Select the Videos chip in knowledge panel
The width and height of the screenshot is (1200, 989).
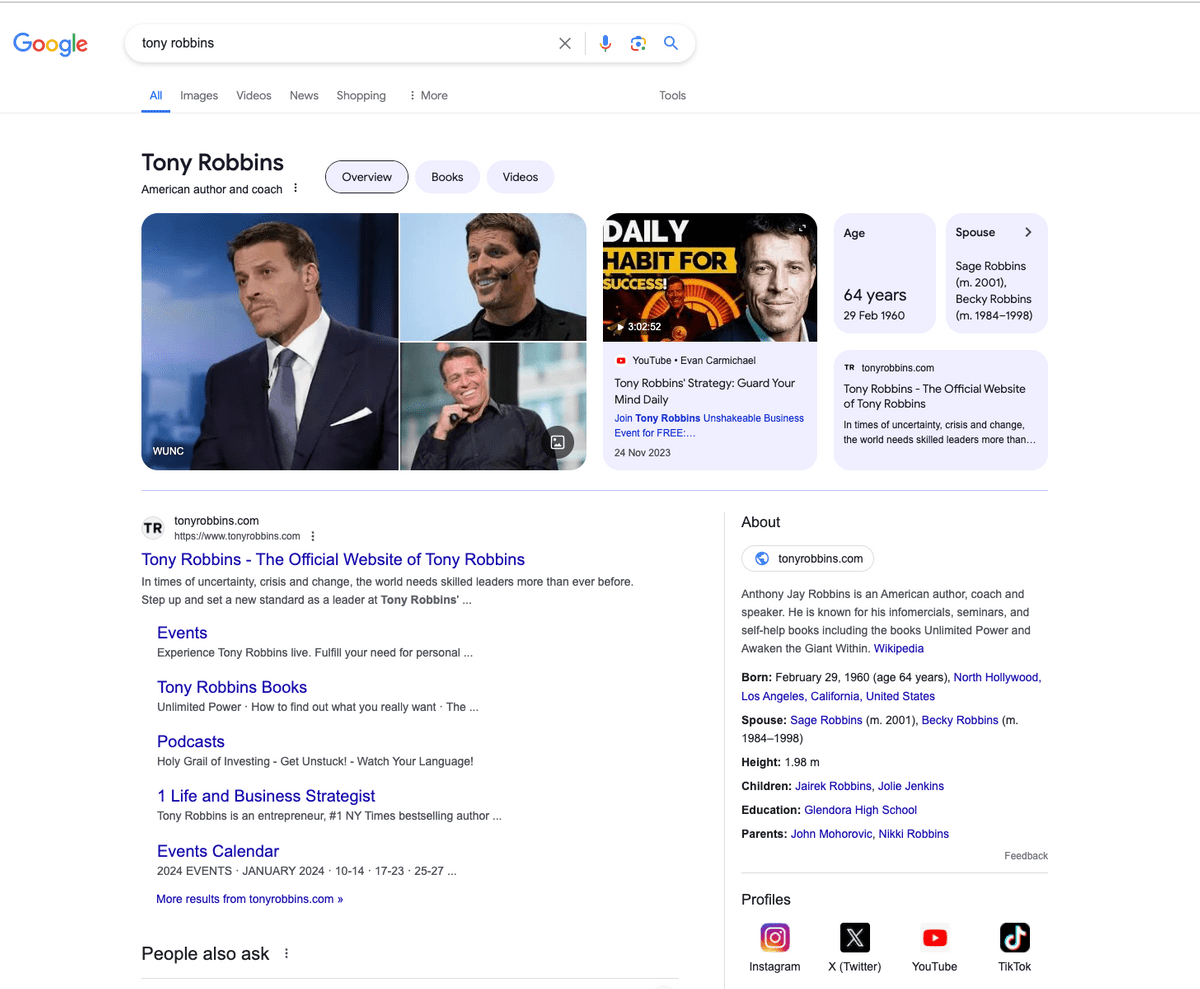click(x=520, y=177)
